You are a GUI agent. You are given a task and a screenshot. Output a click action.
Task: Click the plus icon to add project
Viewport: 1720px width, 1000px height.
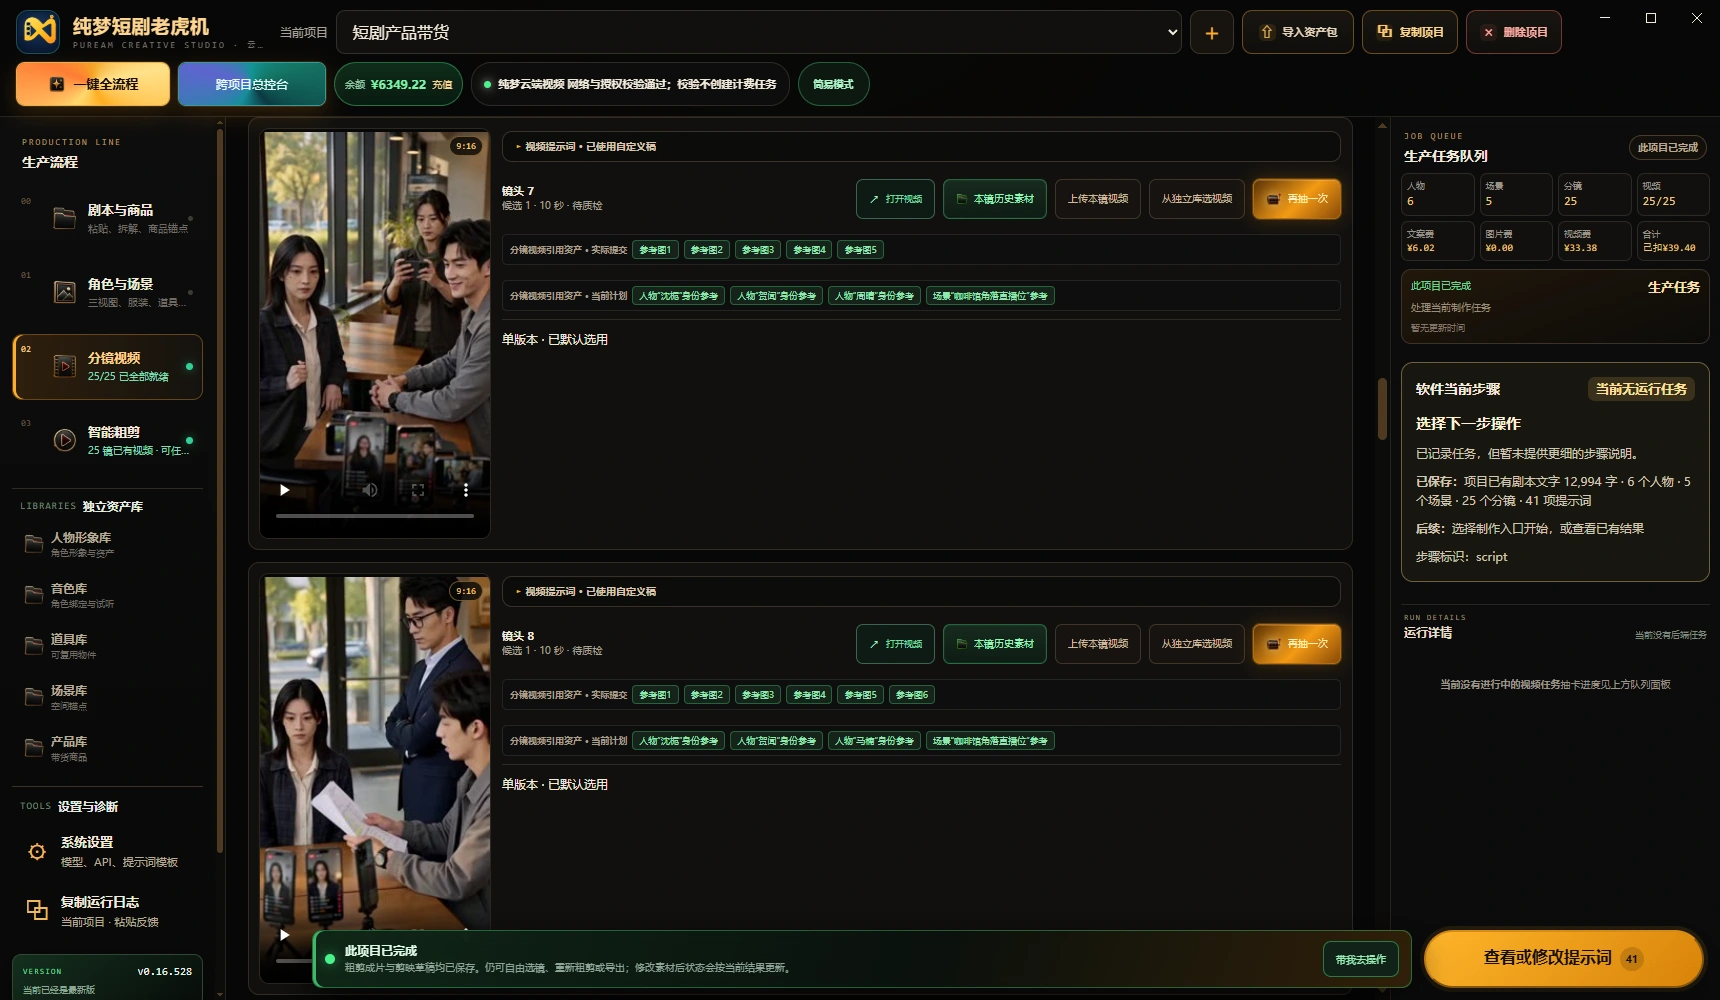(x=1211, y=32)
